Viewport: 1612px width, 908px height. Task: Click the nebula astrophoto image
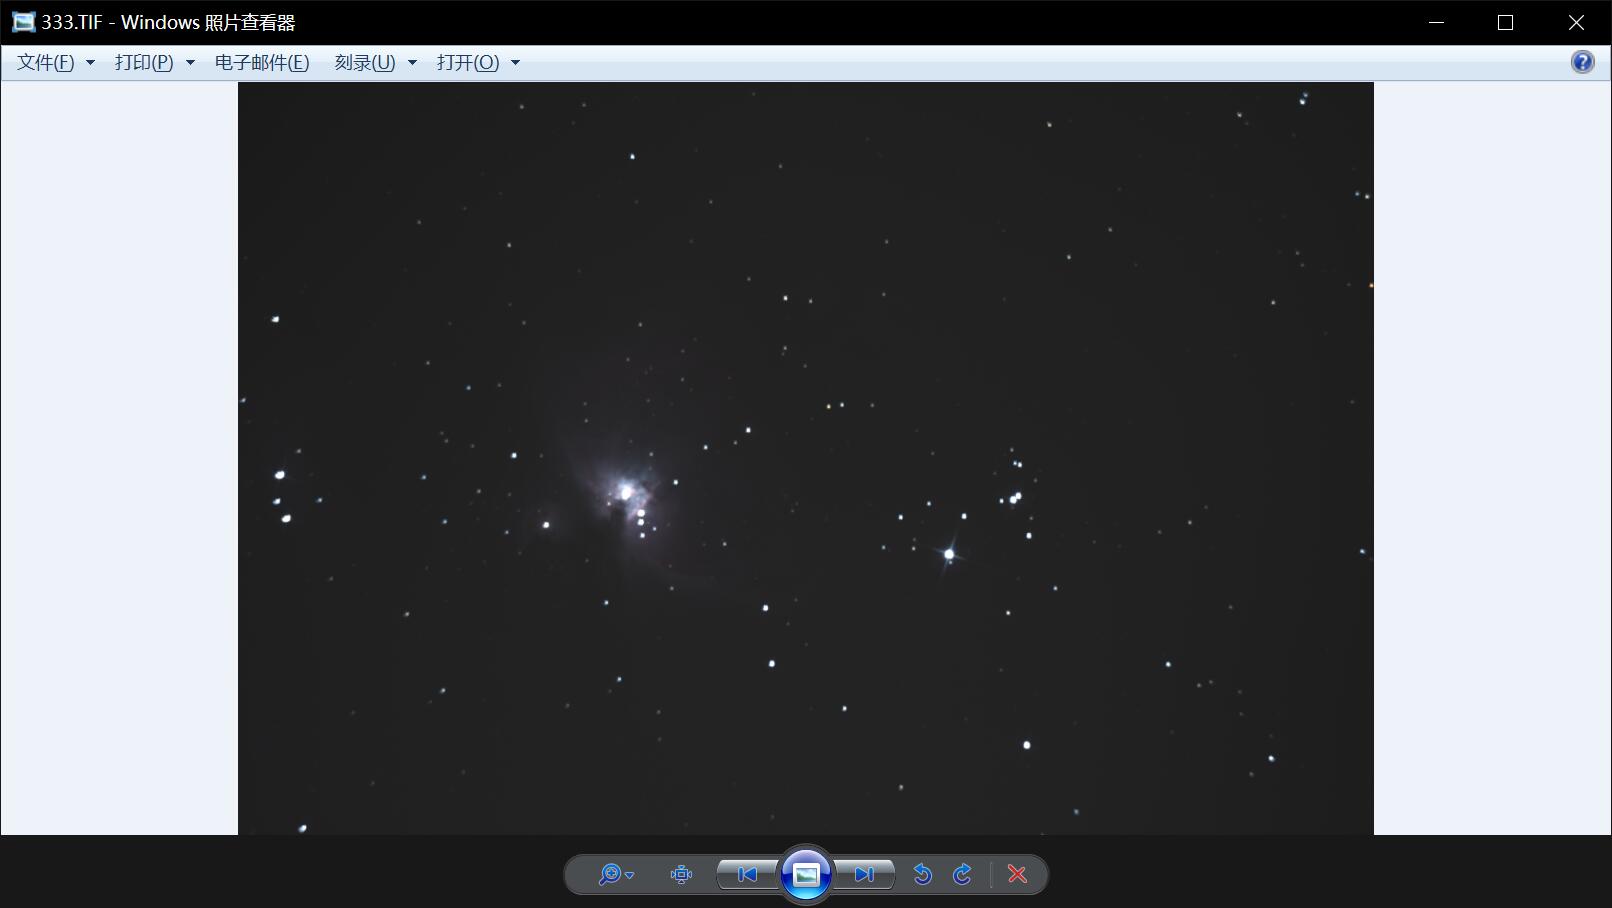tap(806, 458)
